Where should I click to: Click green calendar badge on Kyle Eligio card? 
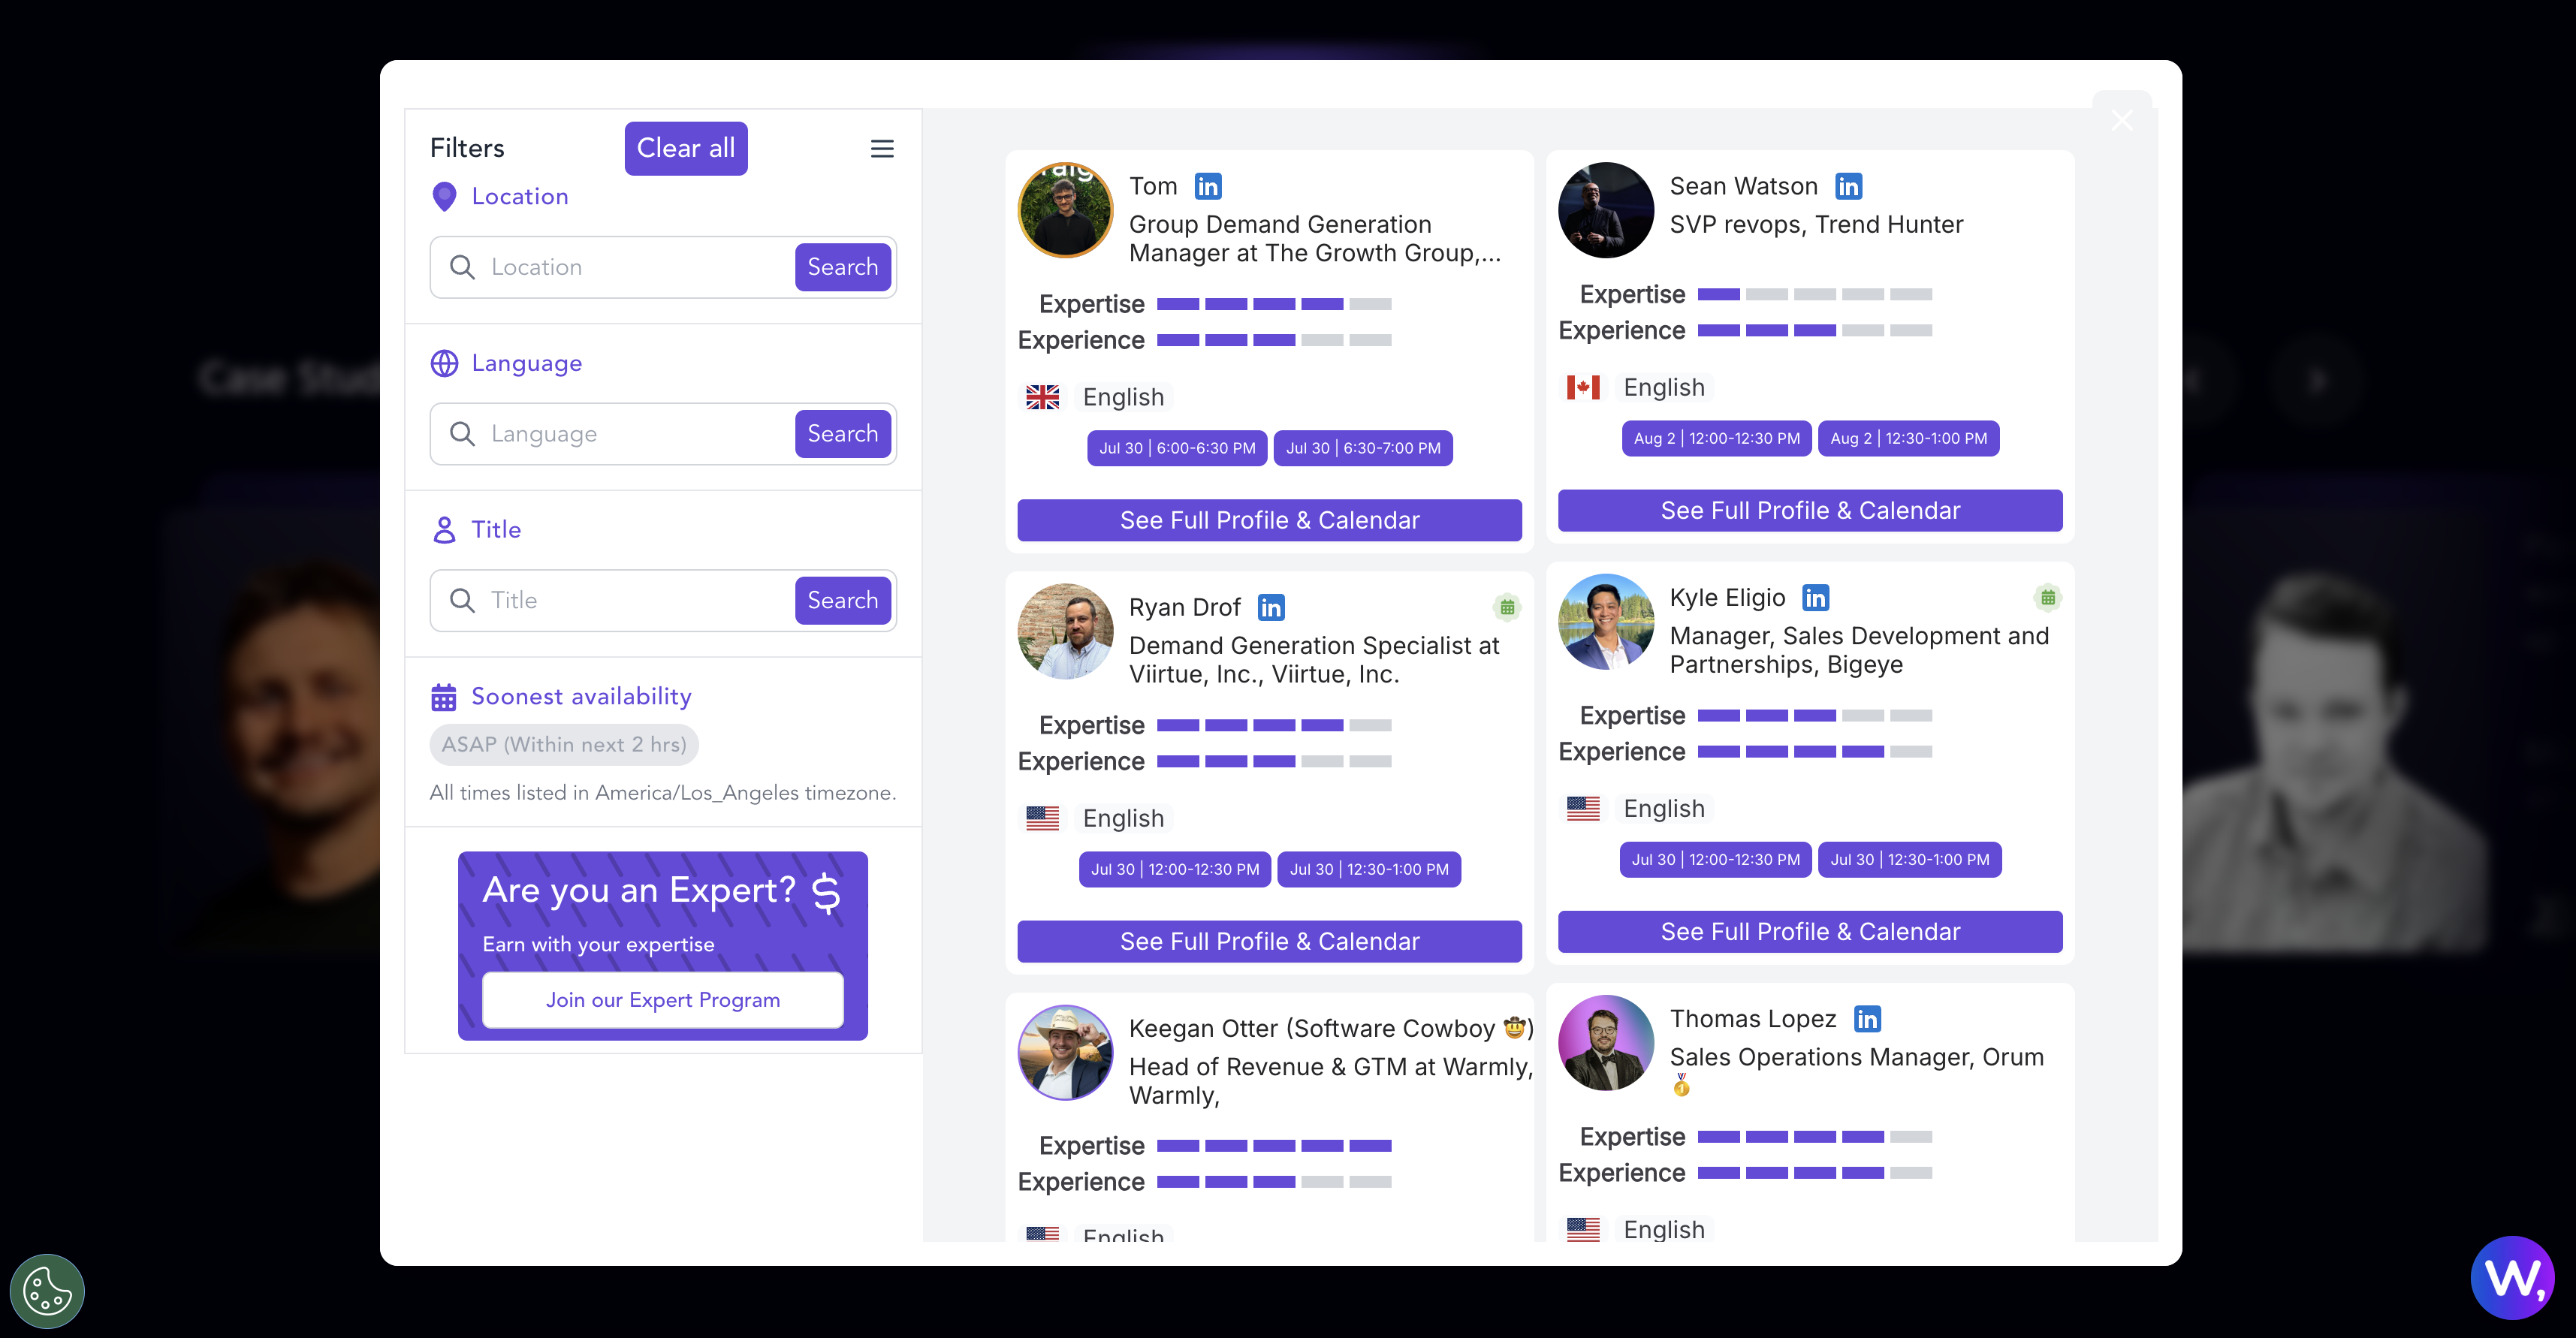2047,597
